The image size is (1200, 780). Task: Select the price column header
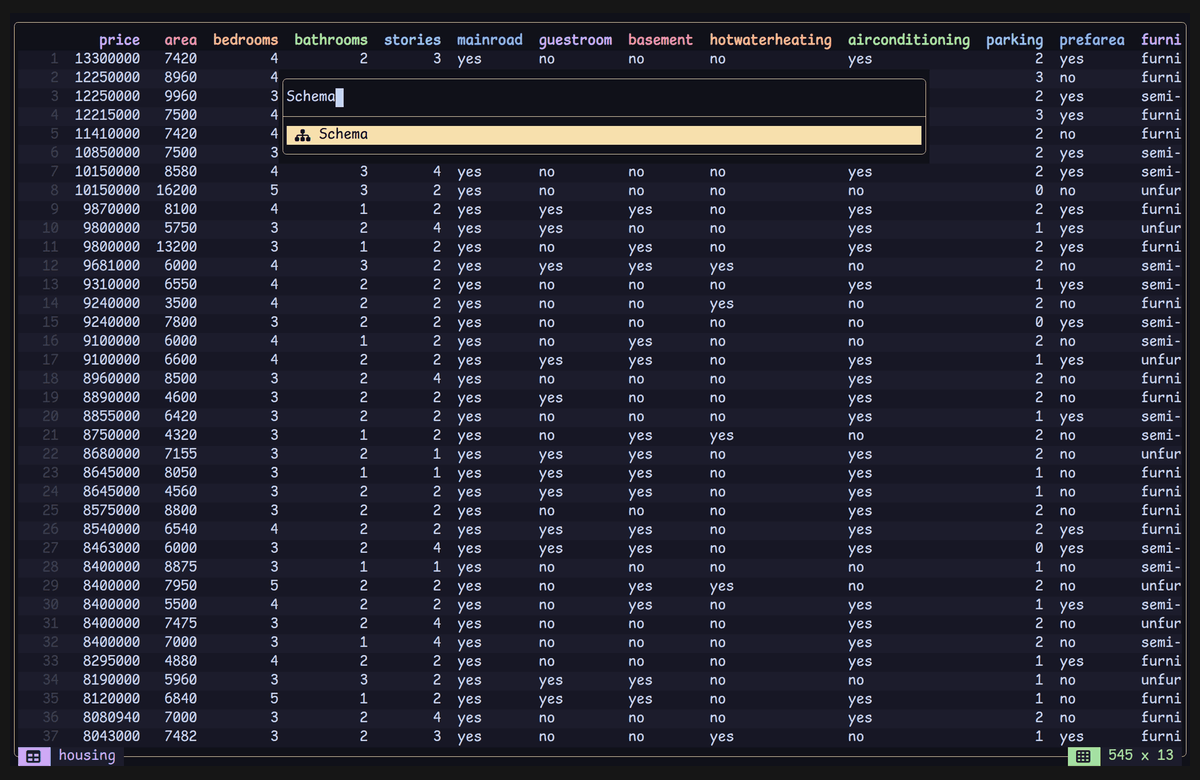120,40
